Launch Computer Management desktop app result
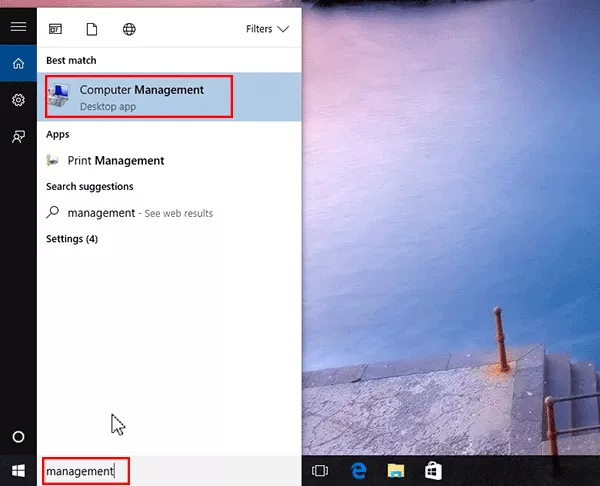 tap(141, 96)
